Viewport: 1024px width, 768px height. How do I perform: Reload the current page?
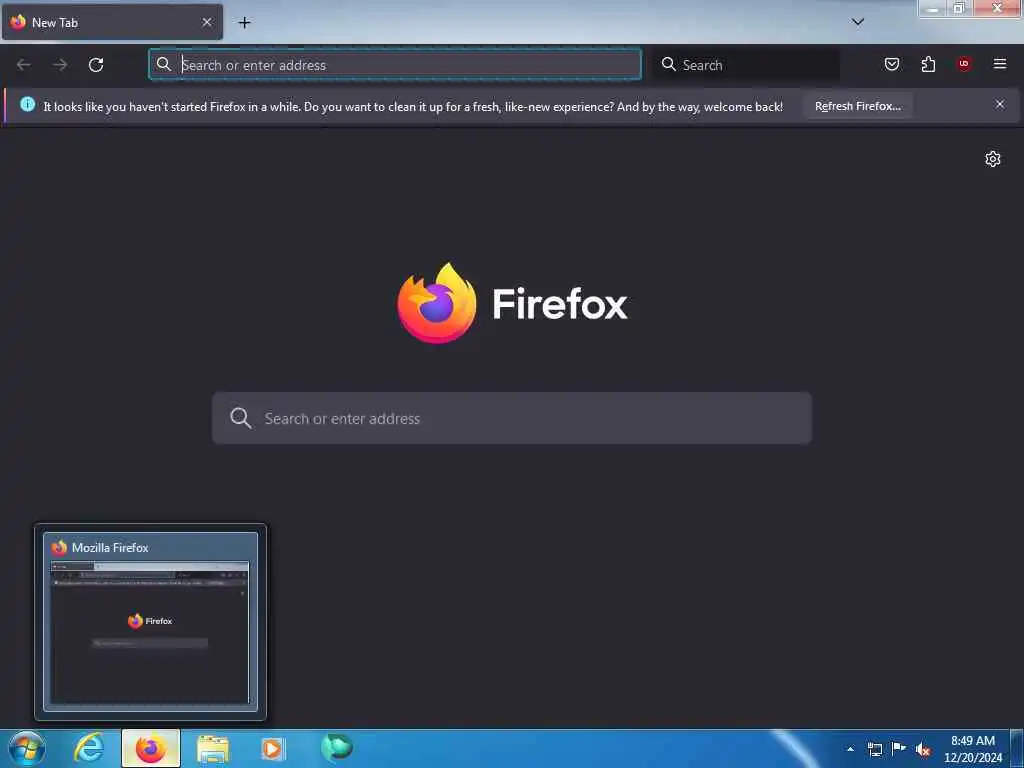click(96, 65)
